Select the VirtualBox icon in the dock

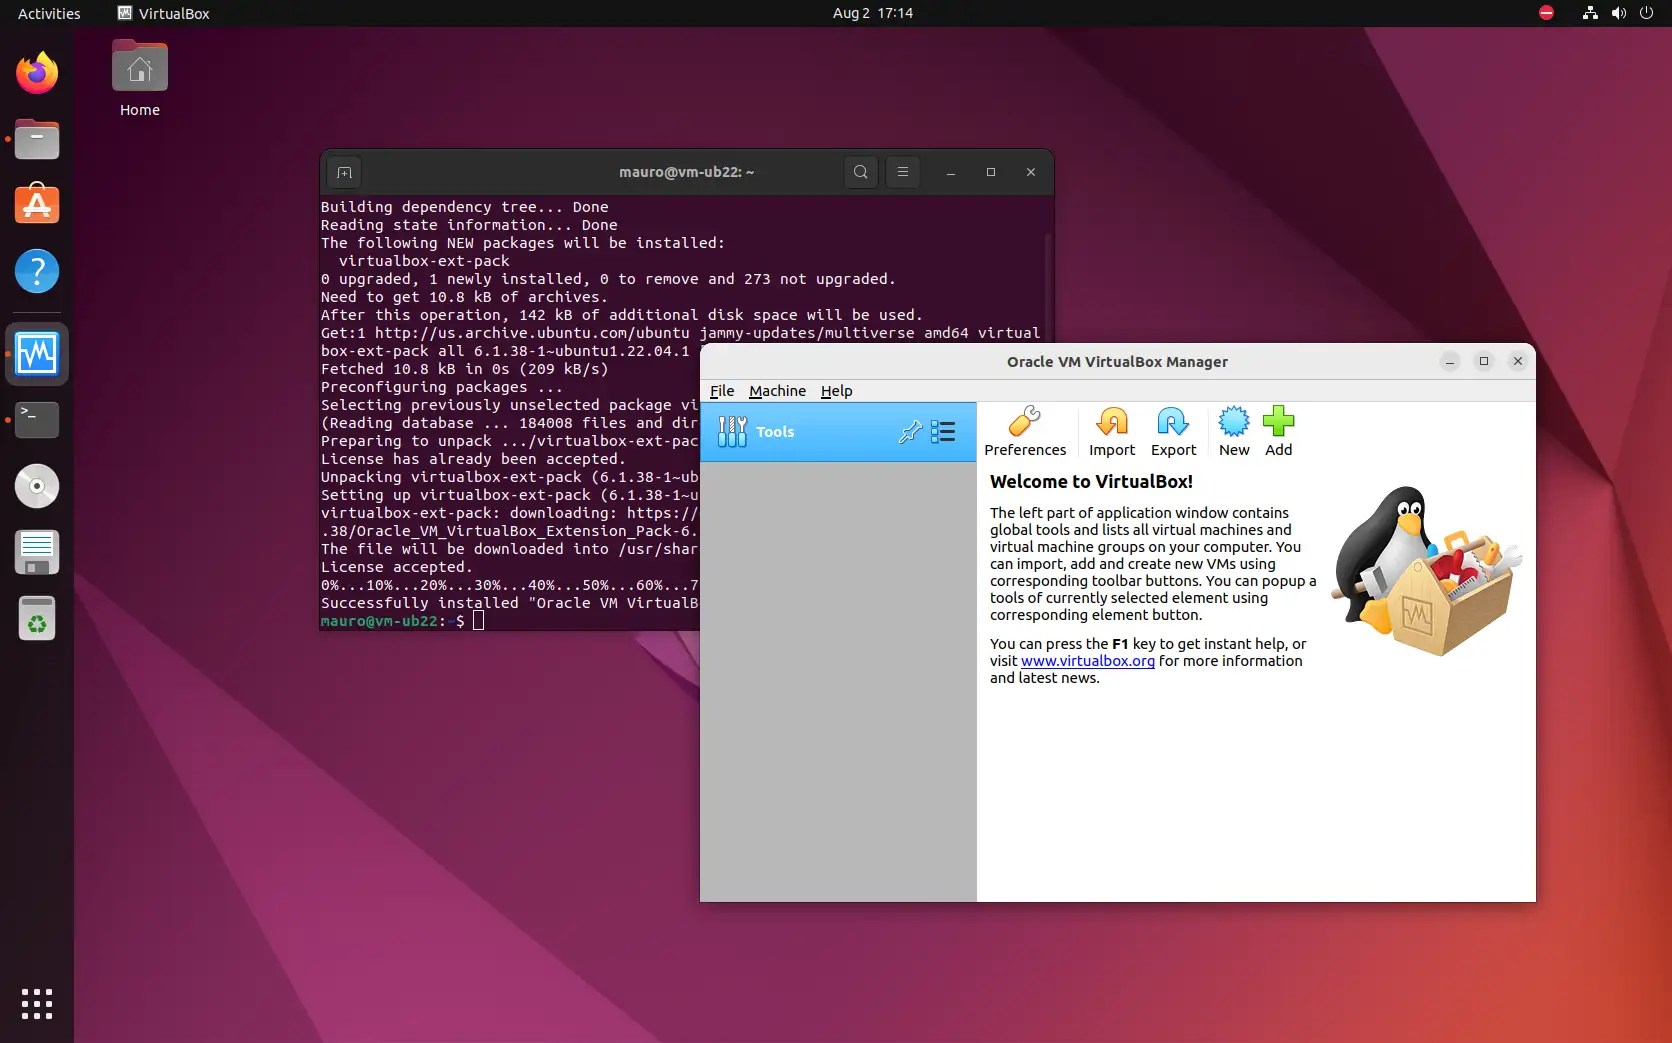click(x=37, y=354)
